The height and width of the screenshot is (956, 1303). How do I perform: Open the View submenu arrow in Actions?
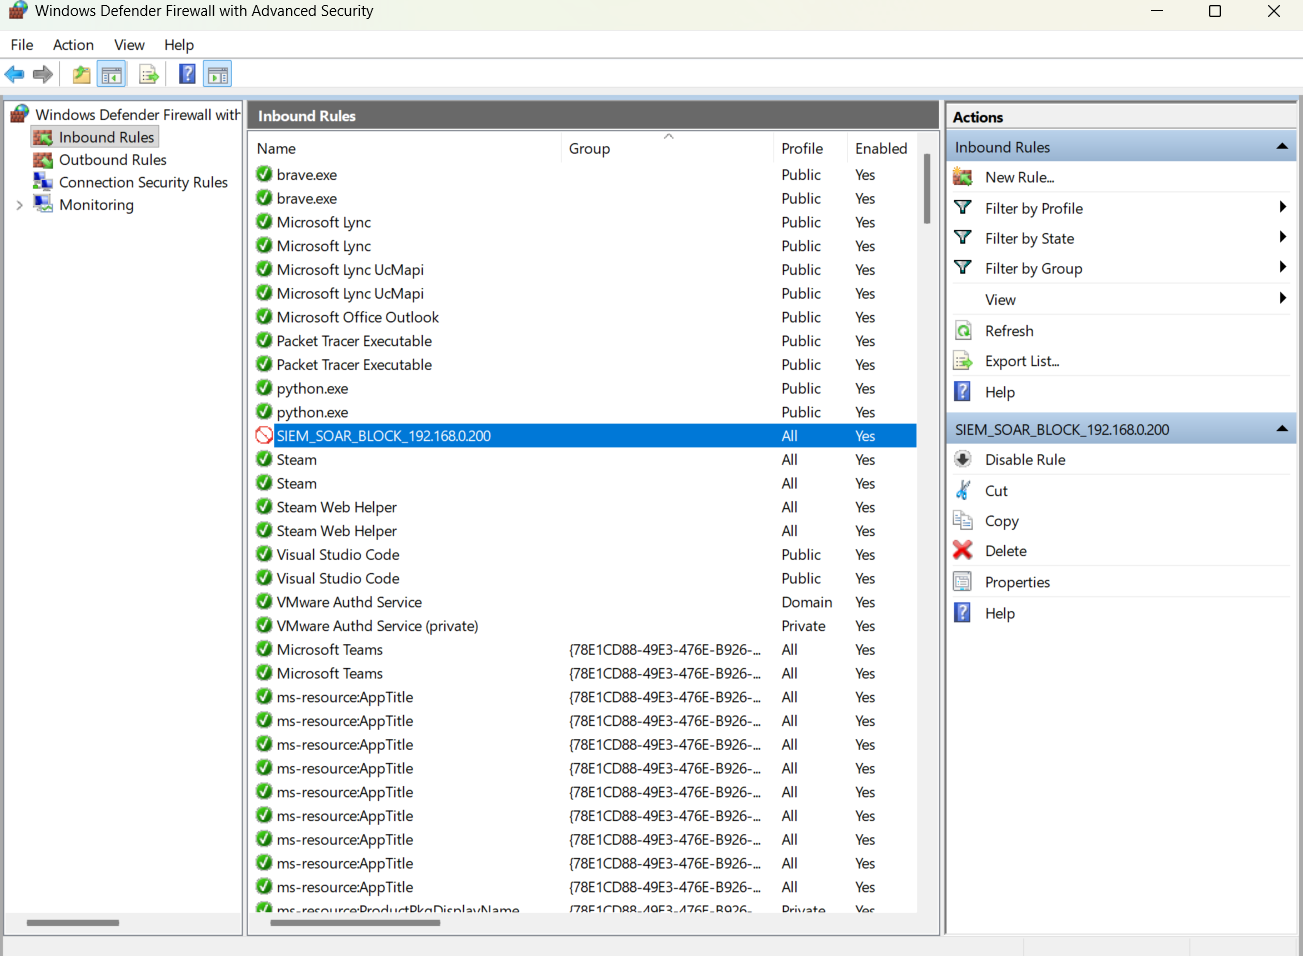click(x=1282, y=298)
